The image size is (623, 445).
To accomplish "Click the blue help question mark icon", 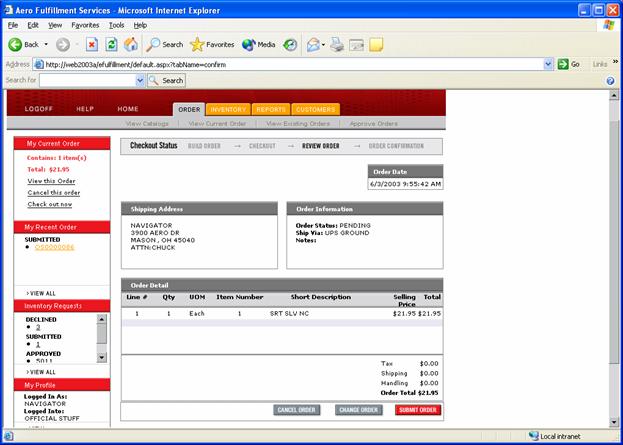I will click(611, 81).
